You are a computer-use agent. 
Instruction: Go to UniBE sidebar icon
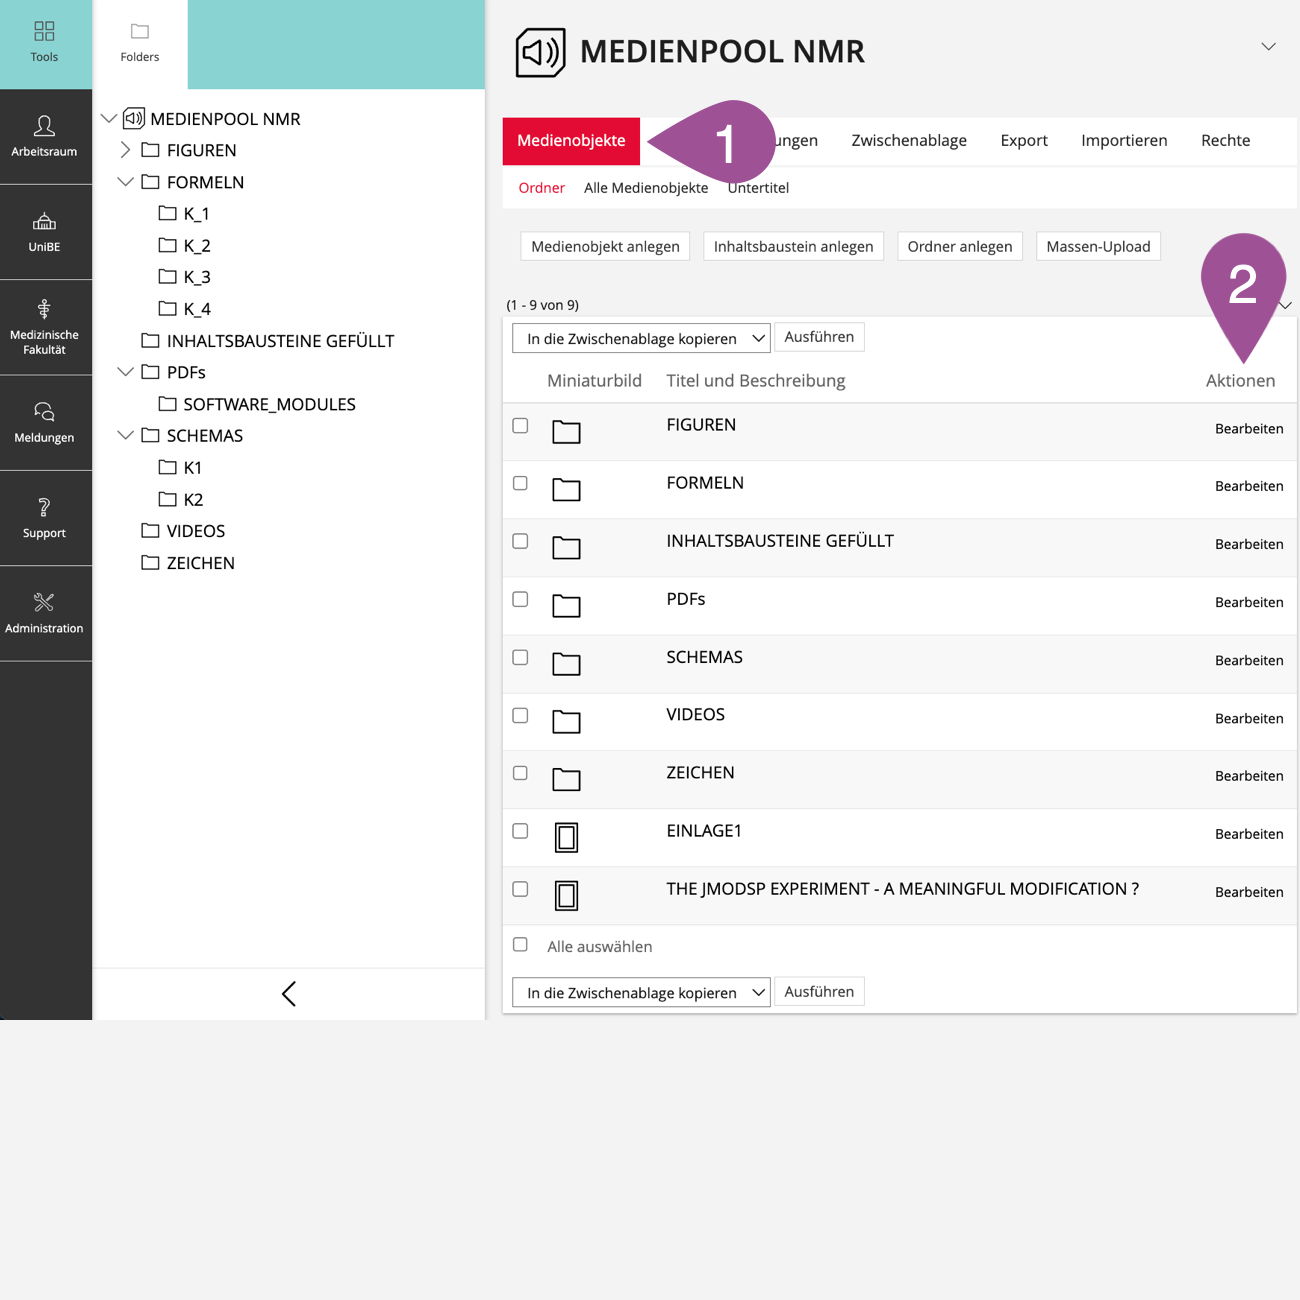[x=44, y=222]
